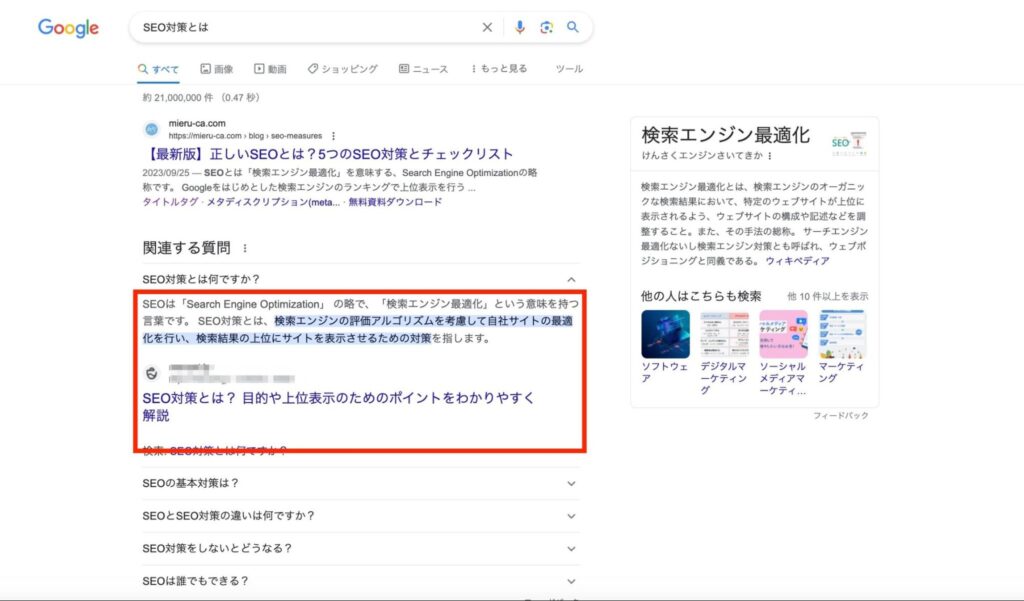Click the Google logo
1024x601 pixels.
[67, 28]
